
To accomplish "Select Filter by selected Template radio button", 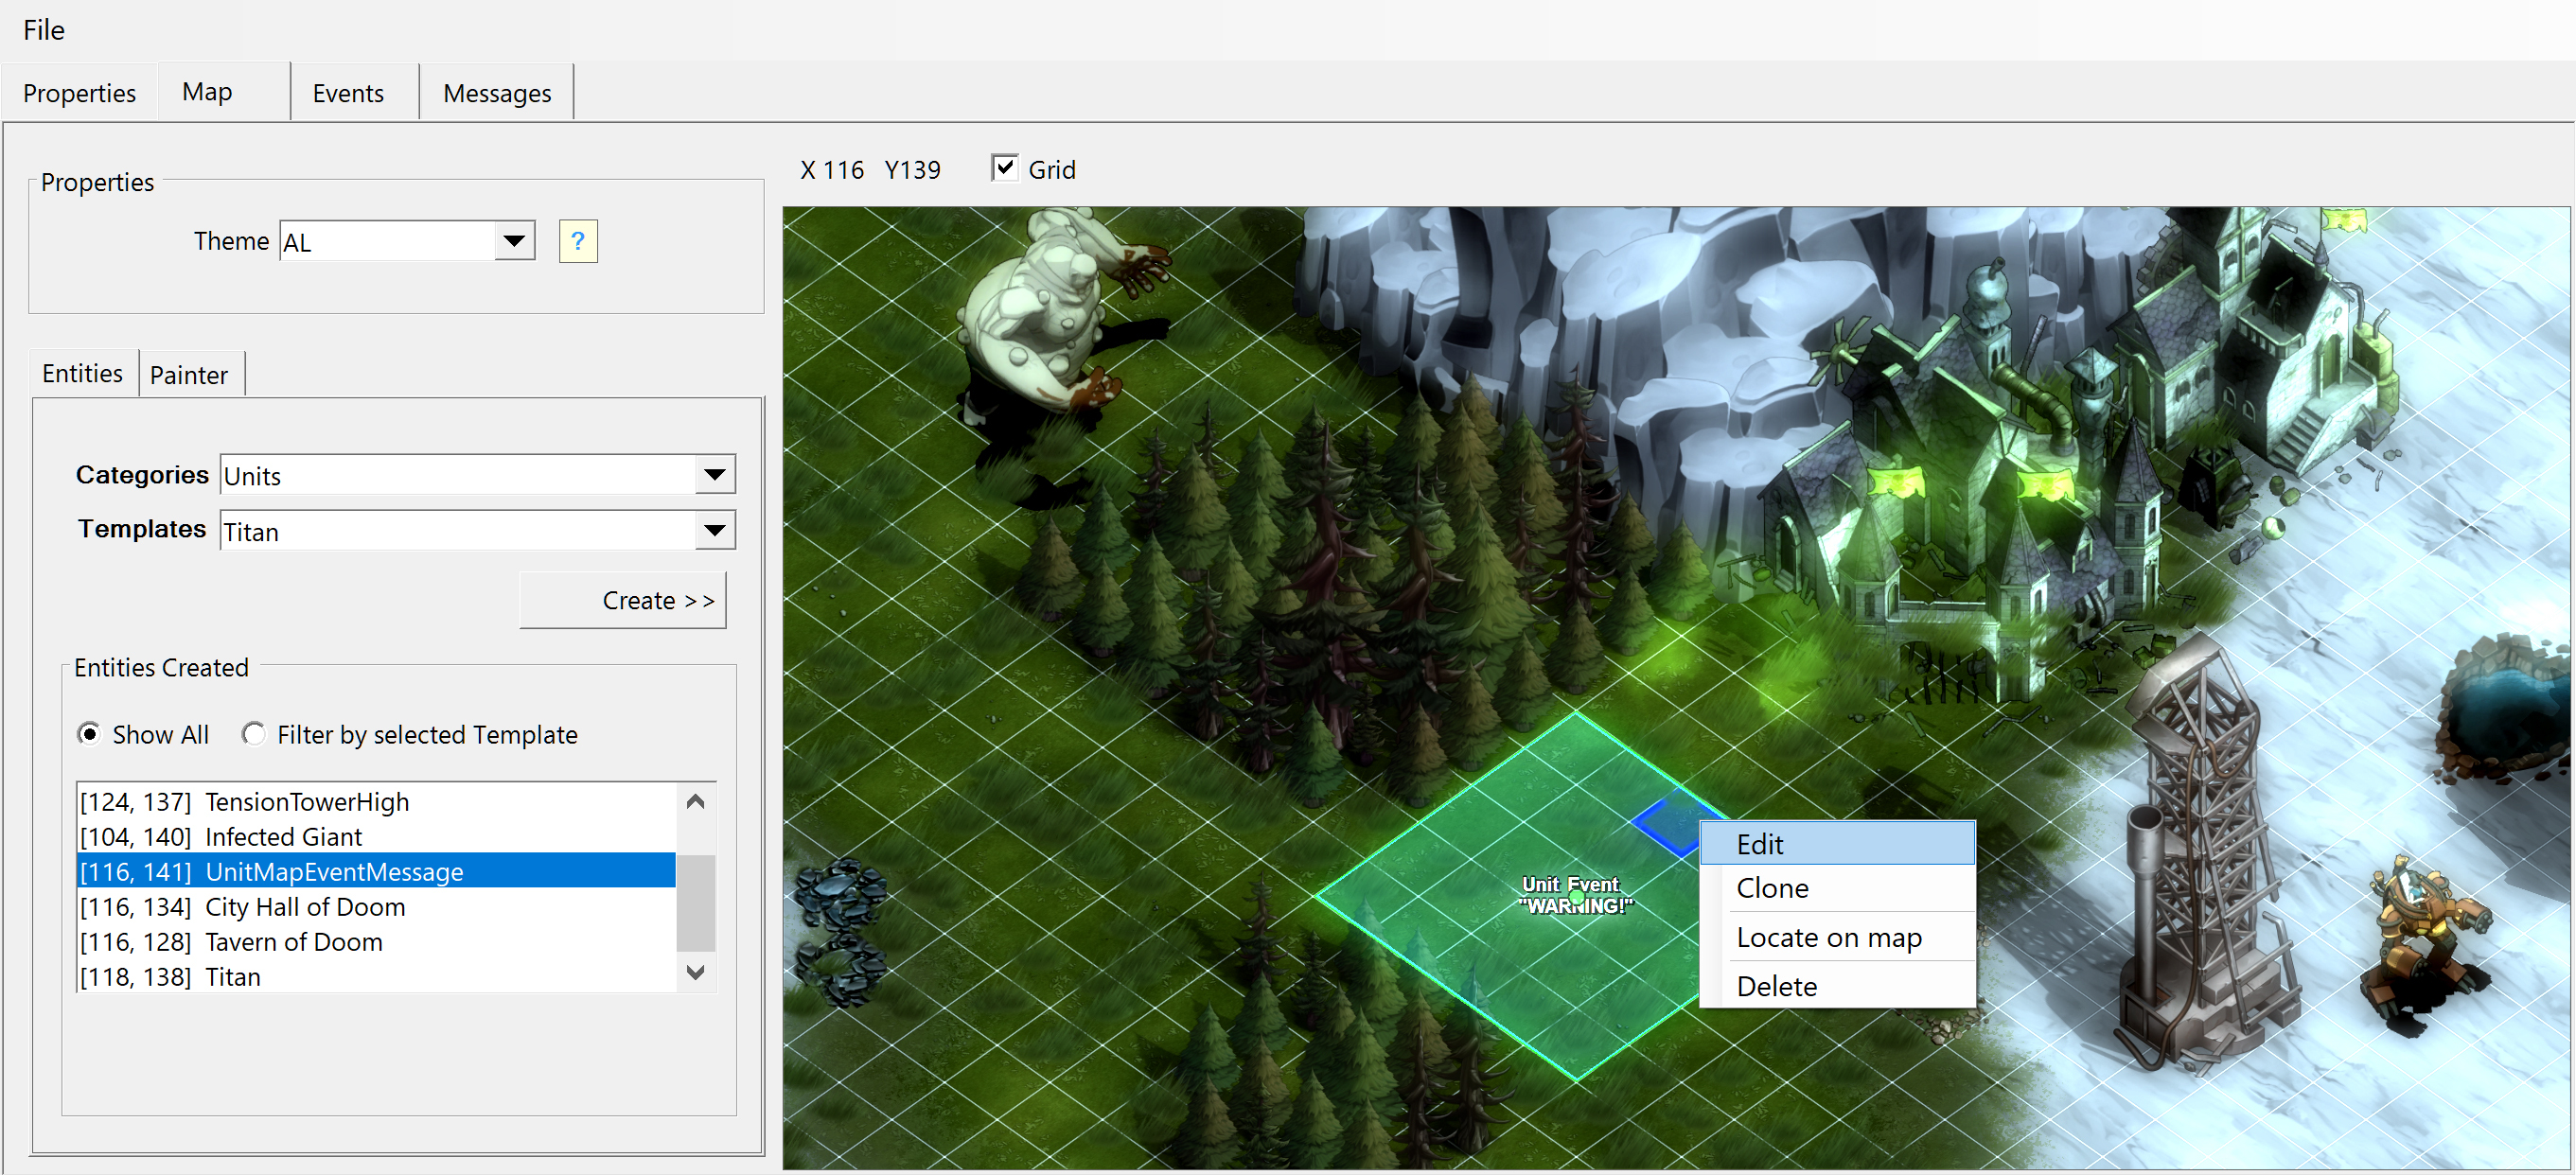I will click(254, 734).
